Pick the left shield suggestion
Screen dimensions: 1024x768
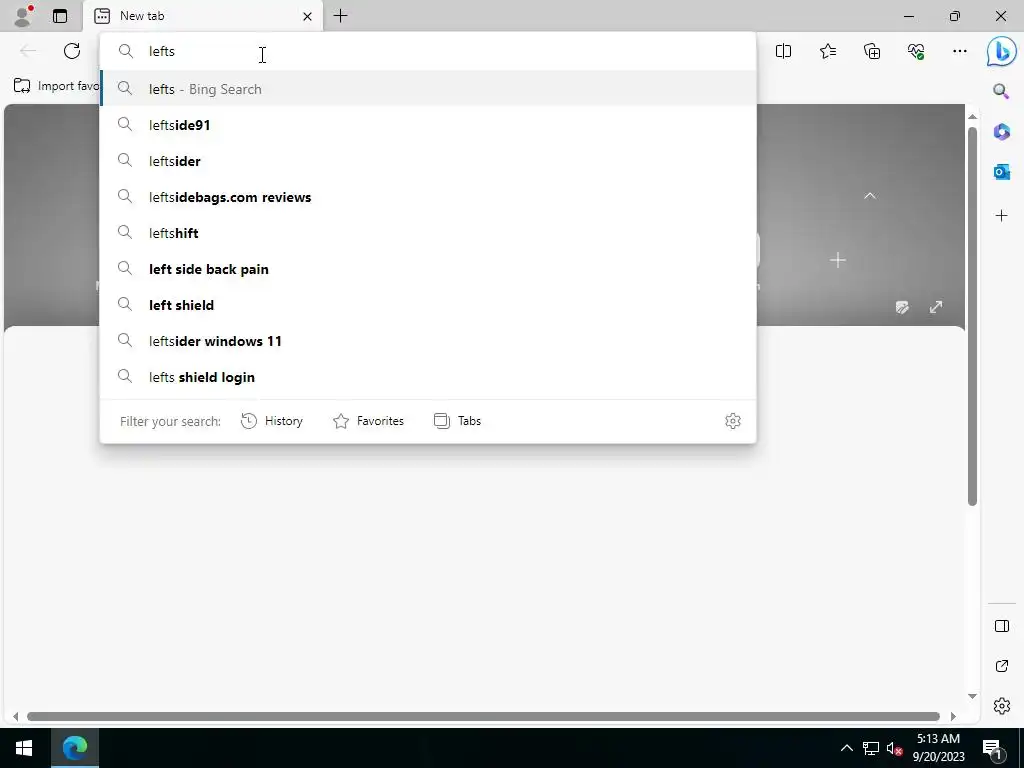pyautogui.click(x=428, y=304)
